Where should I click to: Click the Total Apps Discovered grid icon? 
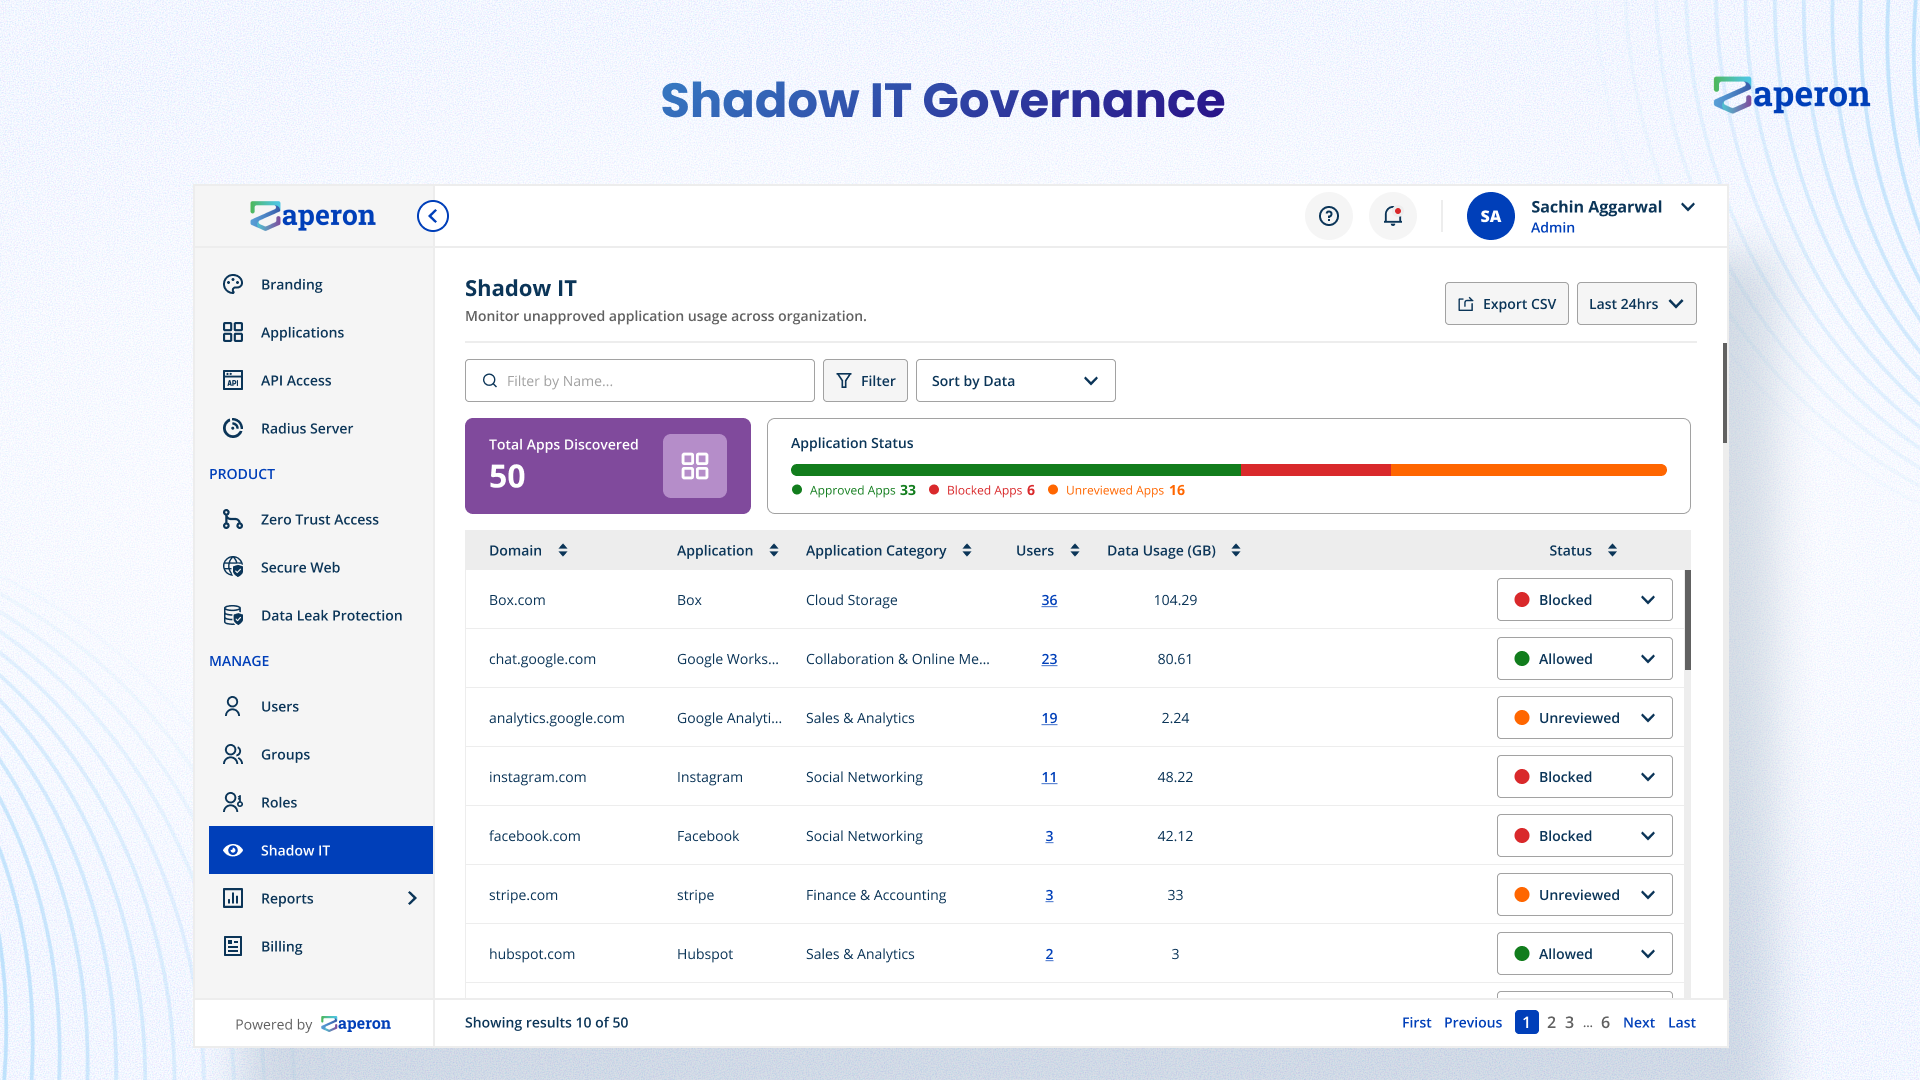pyautogui.click(x=694, y=466)
